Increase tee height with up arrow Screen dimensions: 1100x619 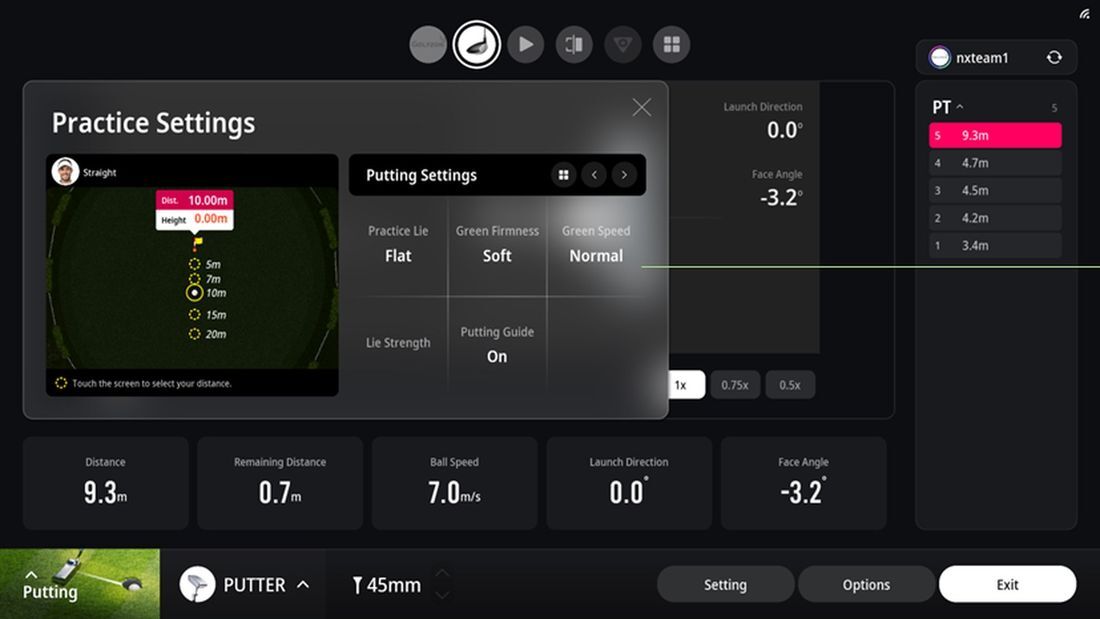442,573
